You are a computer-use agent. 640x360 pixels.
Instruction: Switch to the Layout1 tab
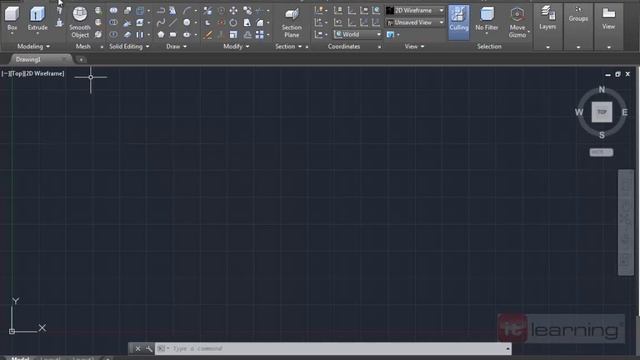click(51, 358)
